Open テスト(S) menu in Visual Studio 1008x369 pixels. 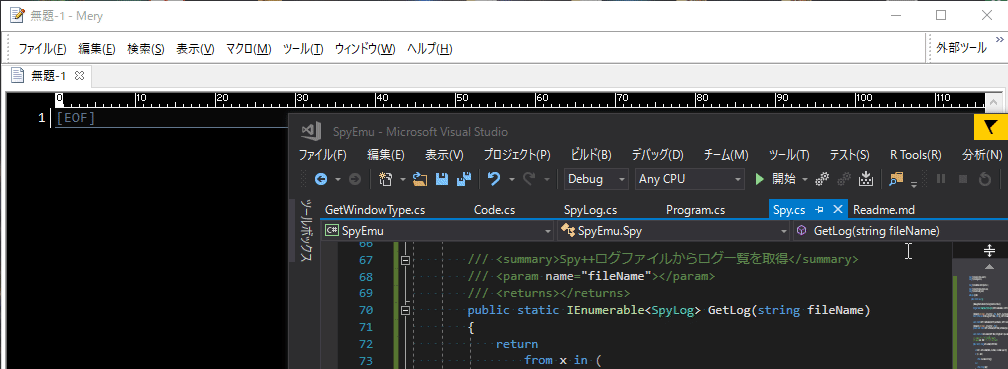[x=849, y=155]
